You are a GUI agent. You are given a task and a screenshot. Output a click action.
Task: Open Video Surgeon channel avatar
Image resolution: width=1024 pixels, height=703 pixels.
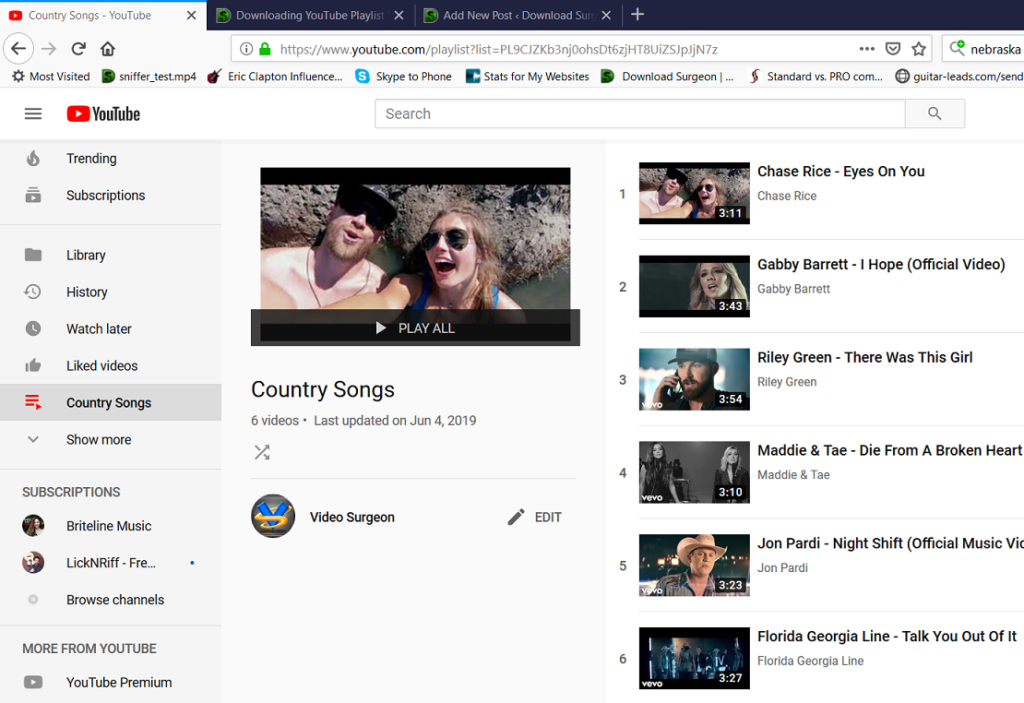point(273,516)
